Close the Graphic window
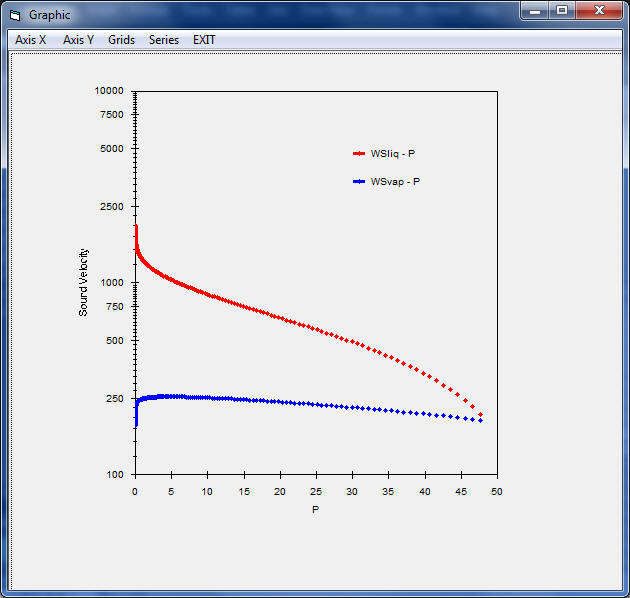The image size is (630, 598). tap(599, 10)
